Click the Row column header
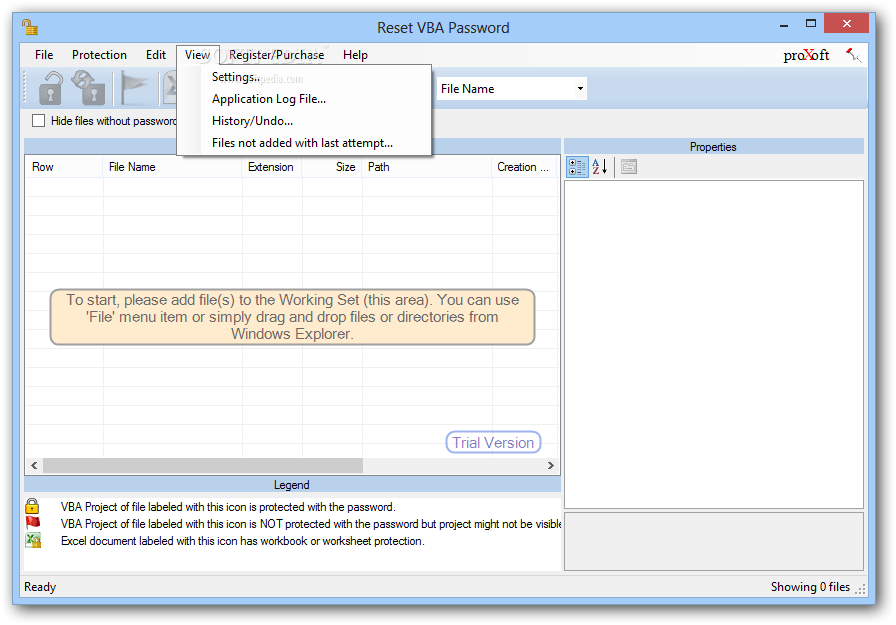The image size is (896, 625). (x=64, y=167)
